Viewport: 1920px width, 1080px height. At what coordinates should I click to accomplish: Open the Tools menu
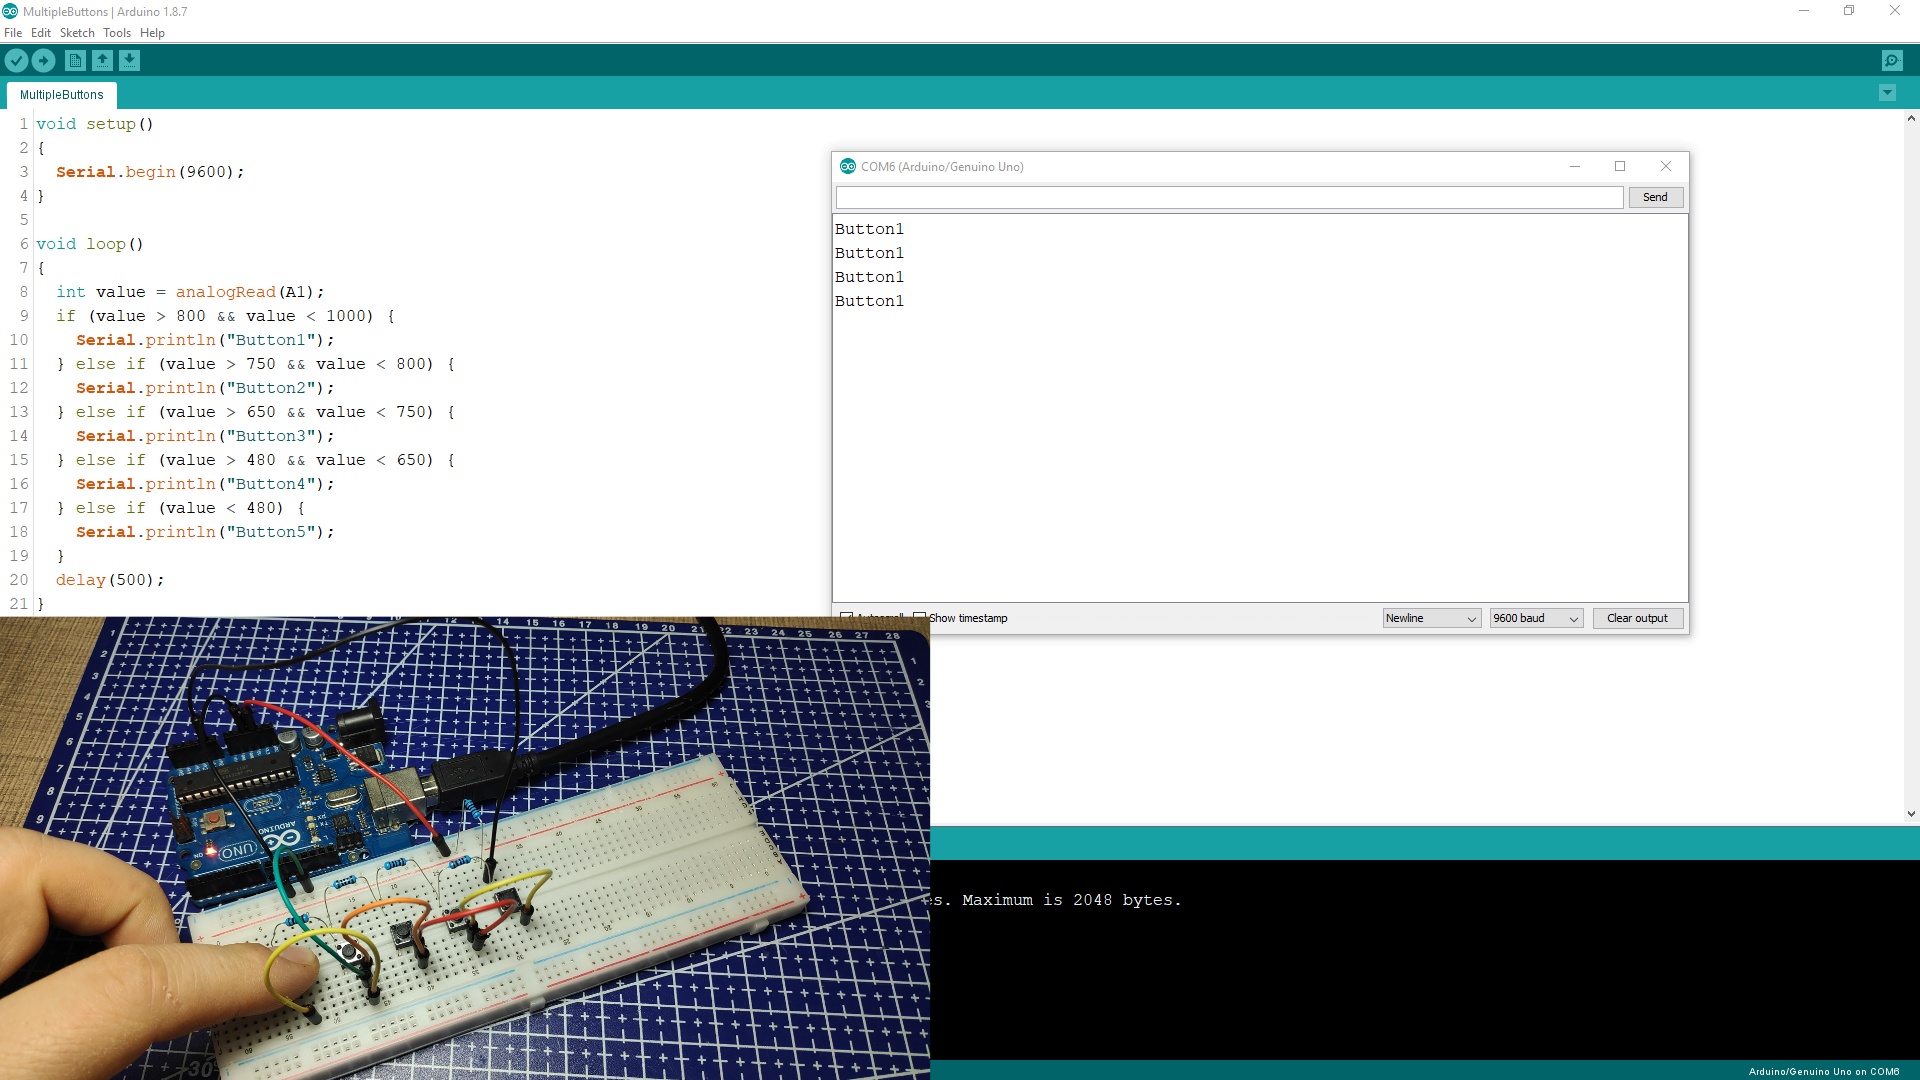click(116, 33)
